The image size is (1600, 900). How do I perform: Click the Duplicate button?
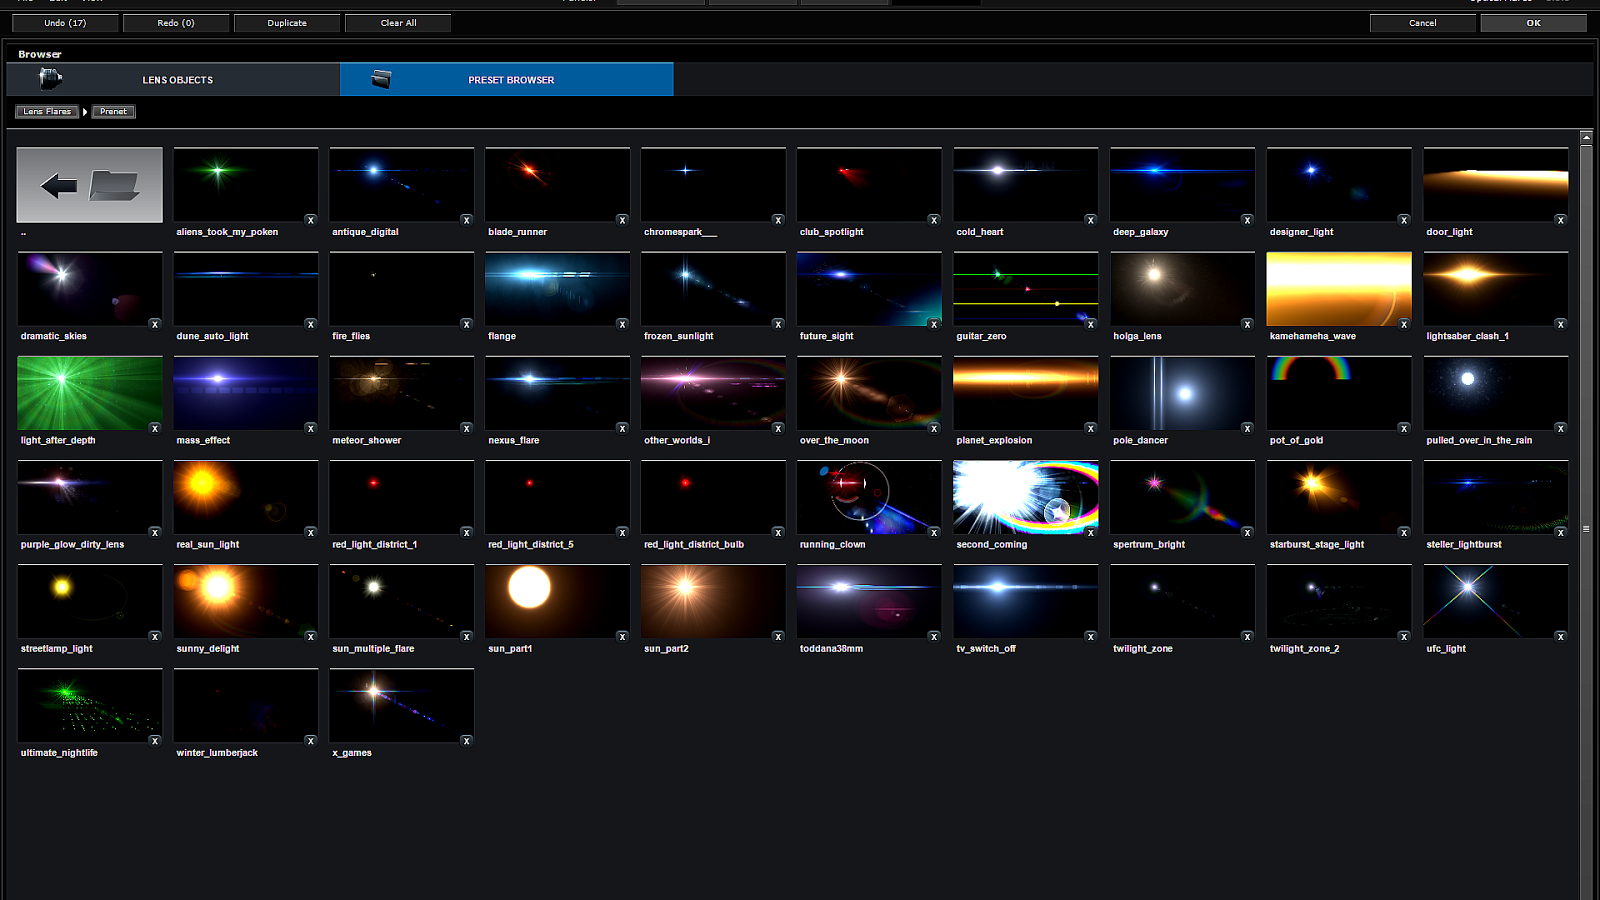click(x=287, y=23)
